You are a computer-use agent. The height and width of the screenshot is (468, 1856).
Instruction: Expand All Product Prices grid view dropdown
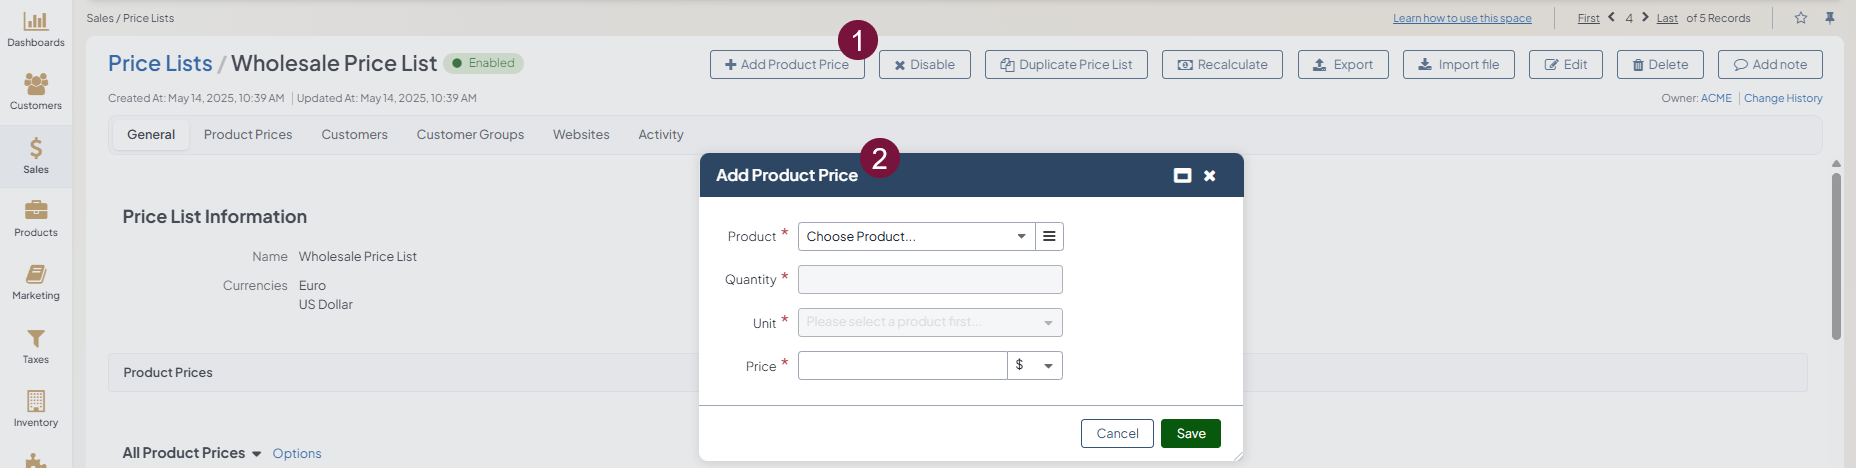pos(256,454)
